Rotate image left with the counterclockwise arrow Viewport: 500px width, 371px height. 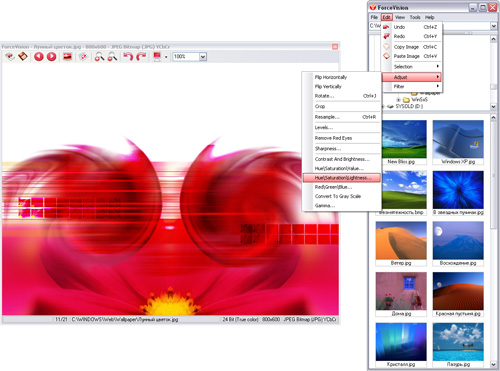tap(128, 57)
